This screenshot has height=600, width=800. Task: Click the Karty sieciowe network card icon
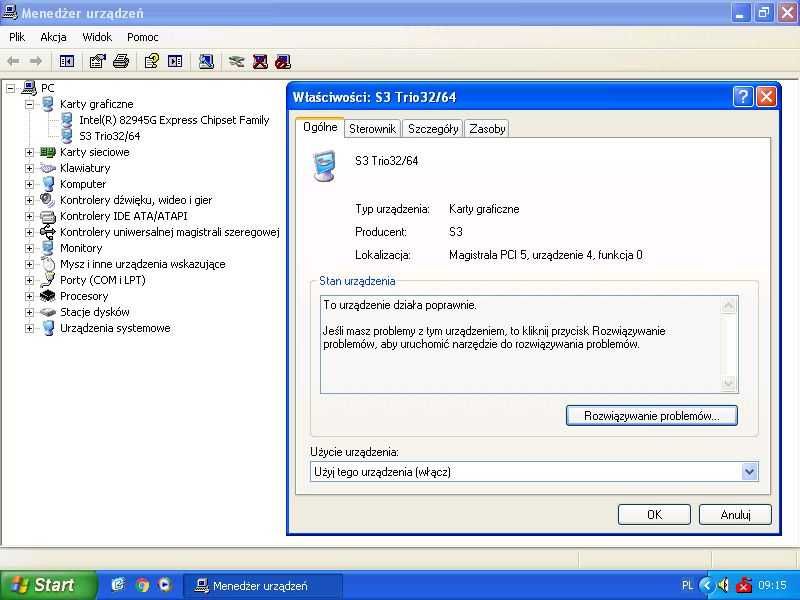tap(47, 152)
